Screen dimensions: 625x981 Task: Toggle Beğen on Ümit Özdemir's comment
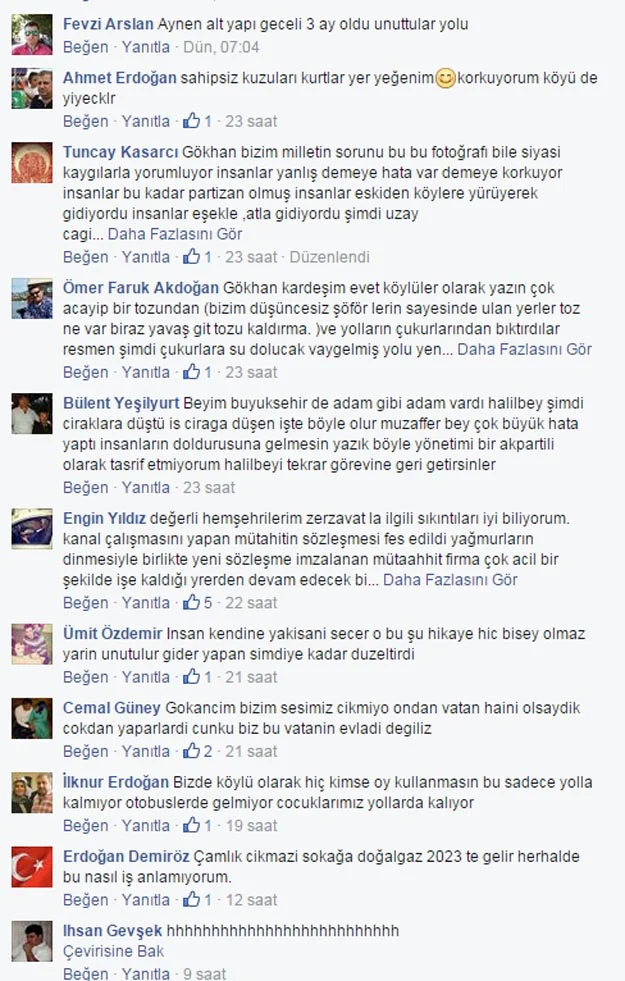(x=85, y=677)
